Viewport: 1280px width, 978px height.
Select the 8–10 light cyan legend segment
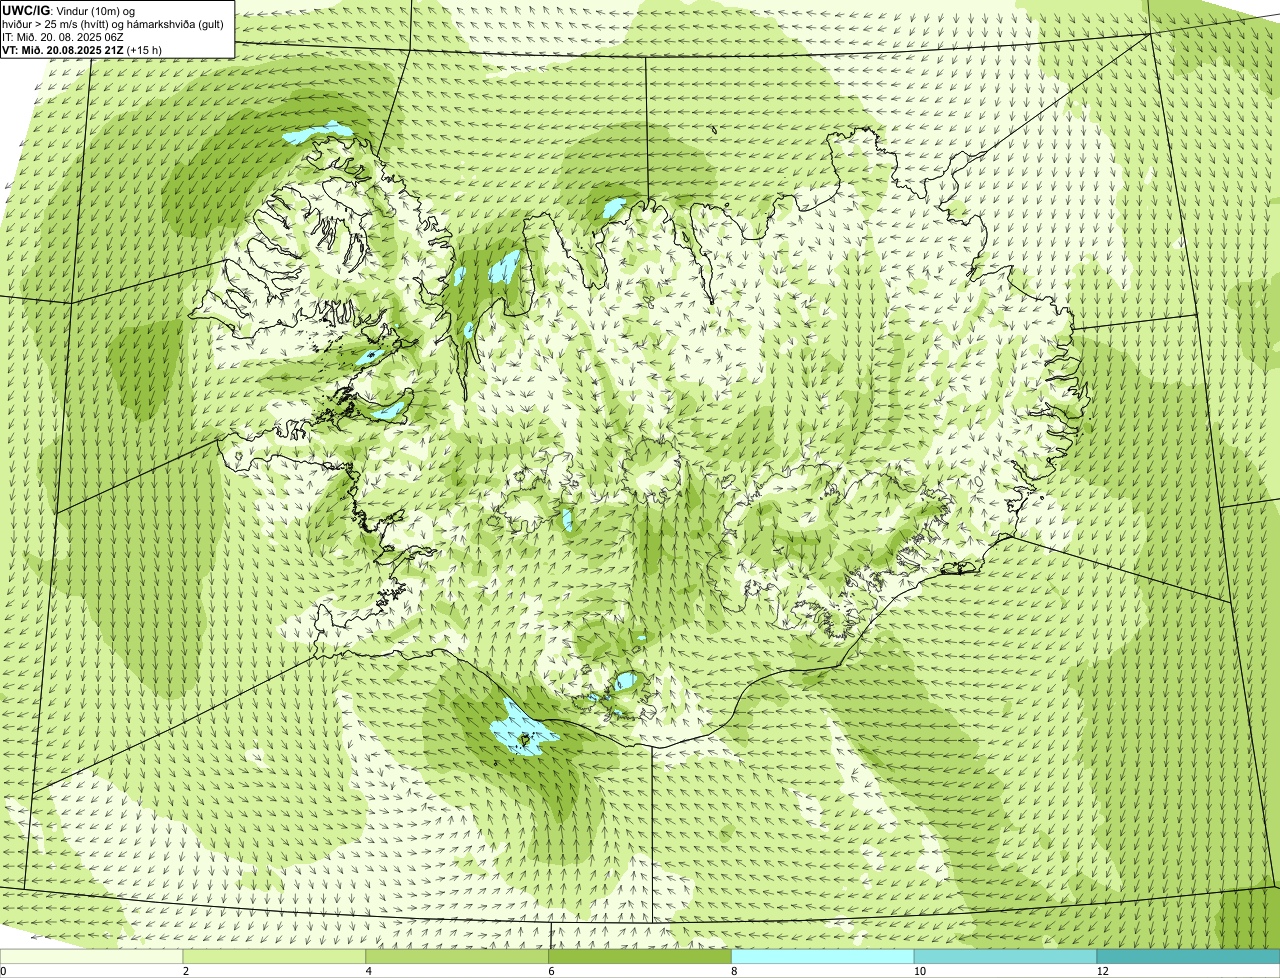[x=823, y=957]
